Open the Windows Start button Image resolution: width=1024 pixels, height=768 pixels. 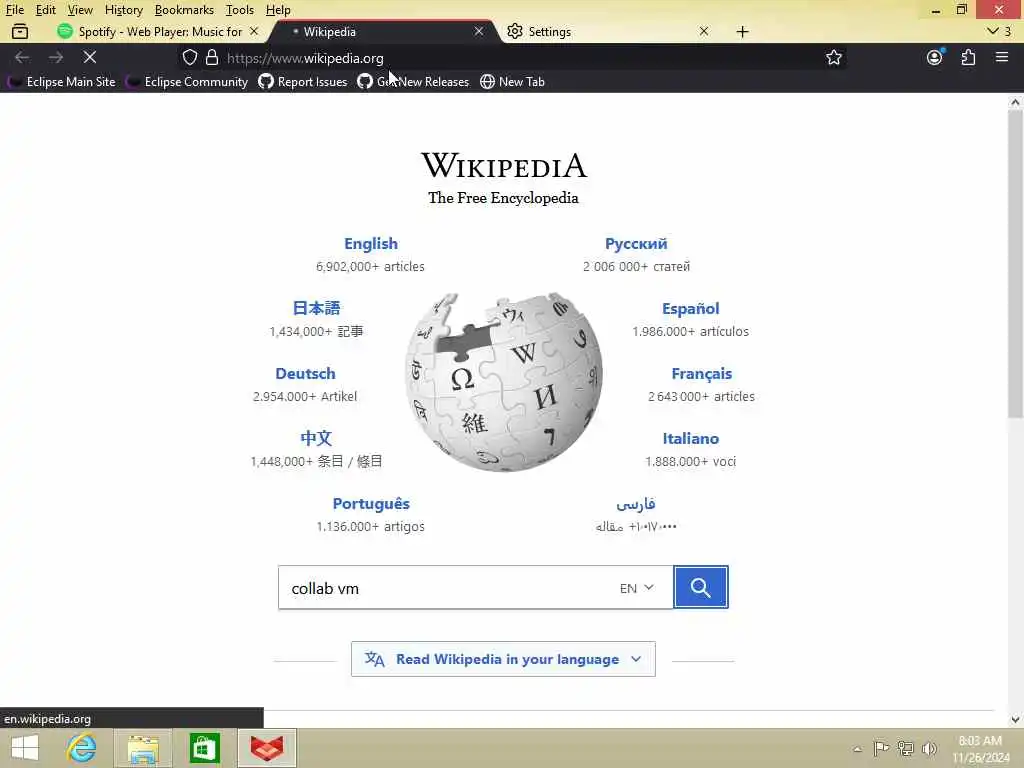pos(25,748)
